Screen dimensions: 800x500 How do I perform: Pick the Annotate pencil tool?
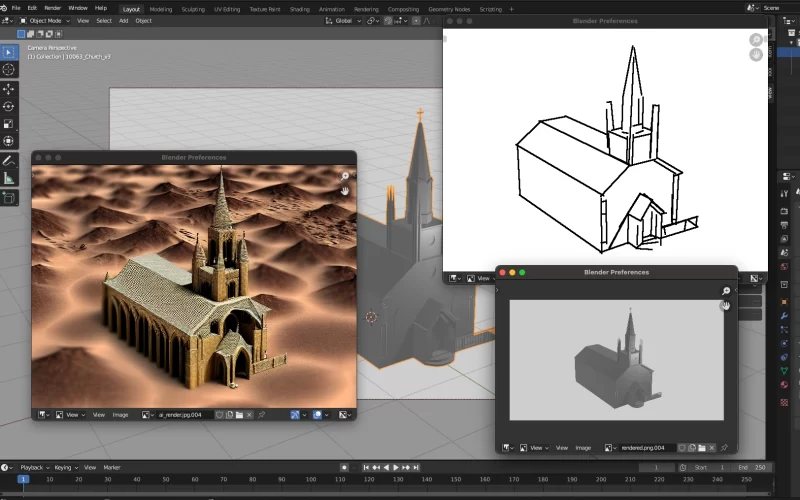tap(9, 160)
